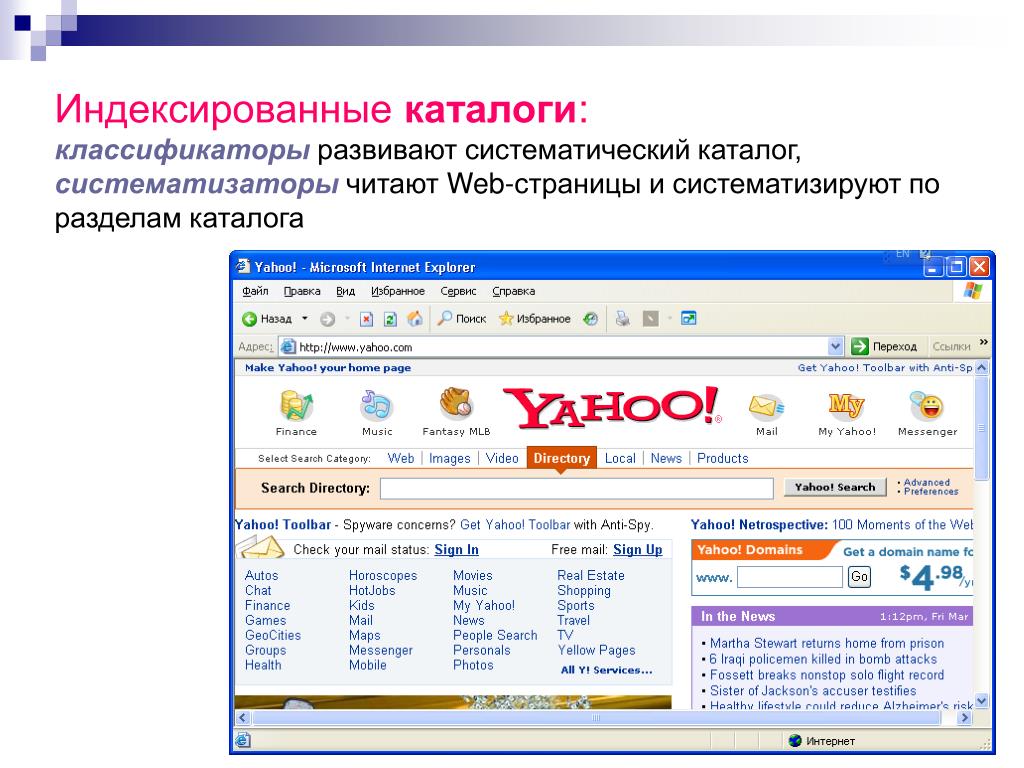Select the Directory search tab

point(562,458)
